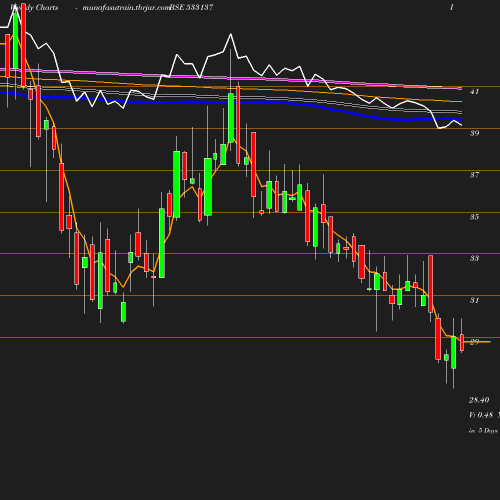Click the "Weekly Charts" title text

34,7
